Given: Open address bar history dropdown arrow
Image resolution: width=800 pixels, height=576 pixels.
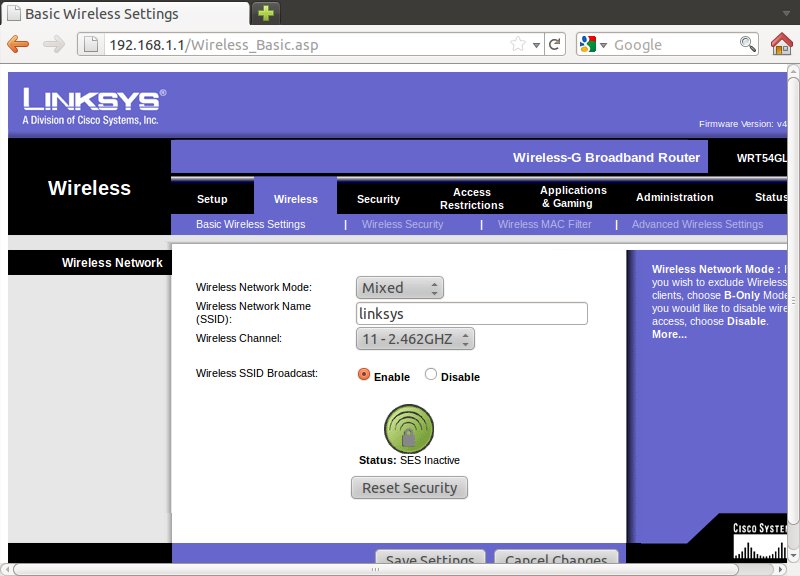Looking at the screenshot, I should point(536,45).
